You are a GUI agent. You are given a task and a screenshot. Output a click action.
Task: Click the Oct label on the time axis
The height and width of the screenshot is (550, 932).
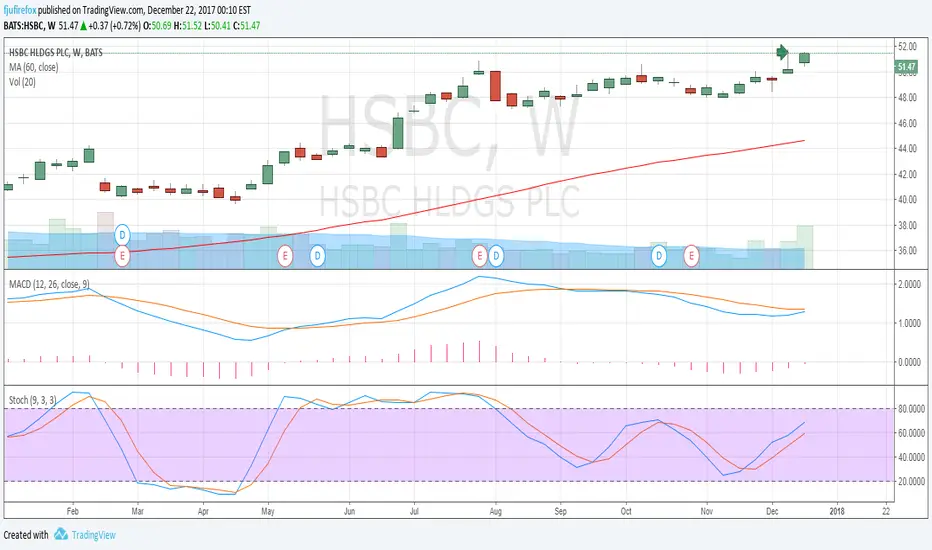pyautogui.click(x=626, y=511)
